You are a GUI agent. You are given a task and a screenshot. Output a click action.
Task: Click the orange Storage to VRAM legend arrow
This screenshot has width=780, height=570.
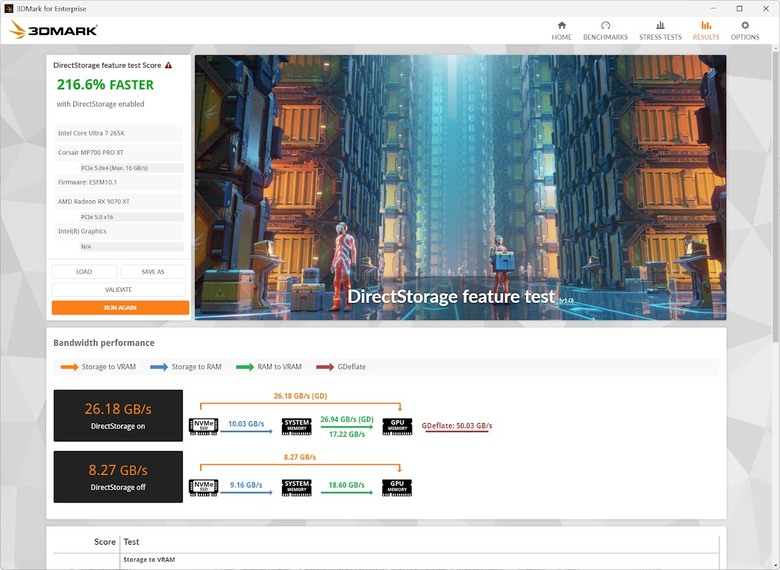[69, 367]
